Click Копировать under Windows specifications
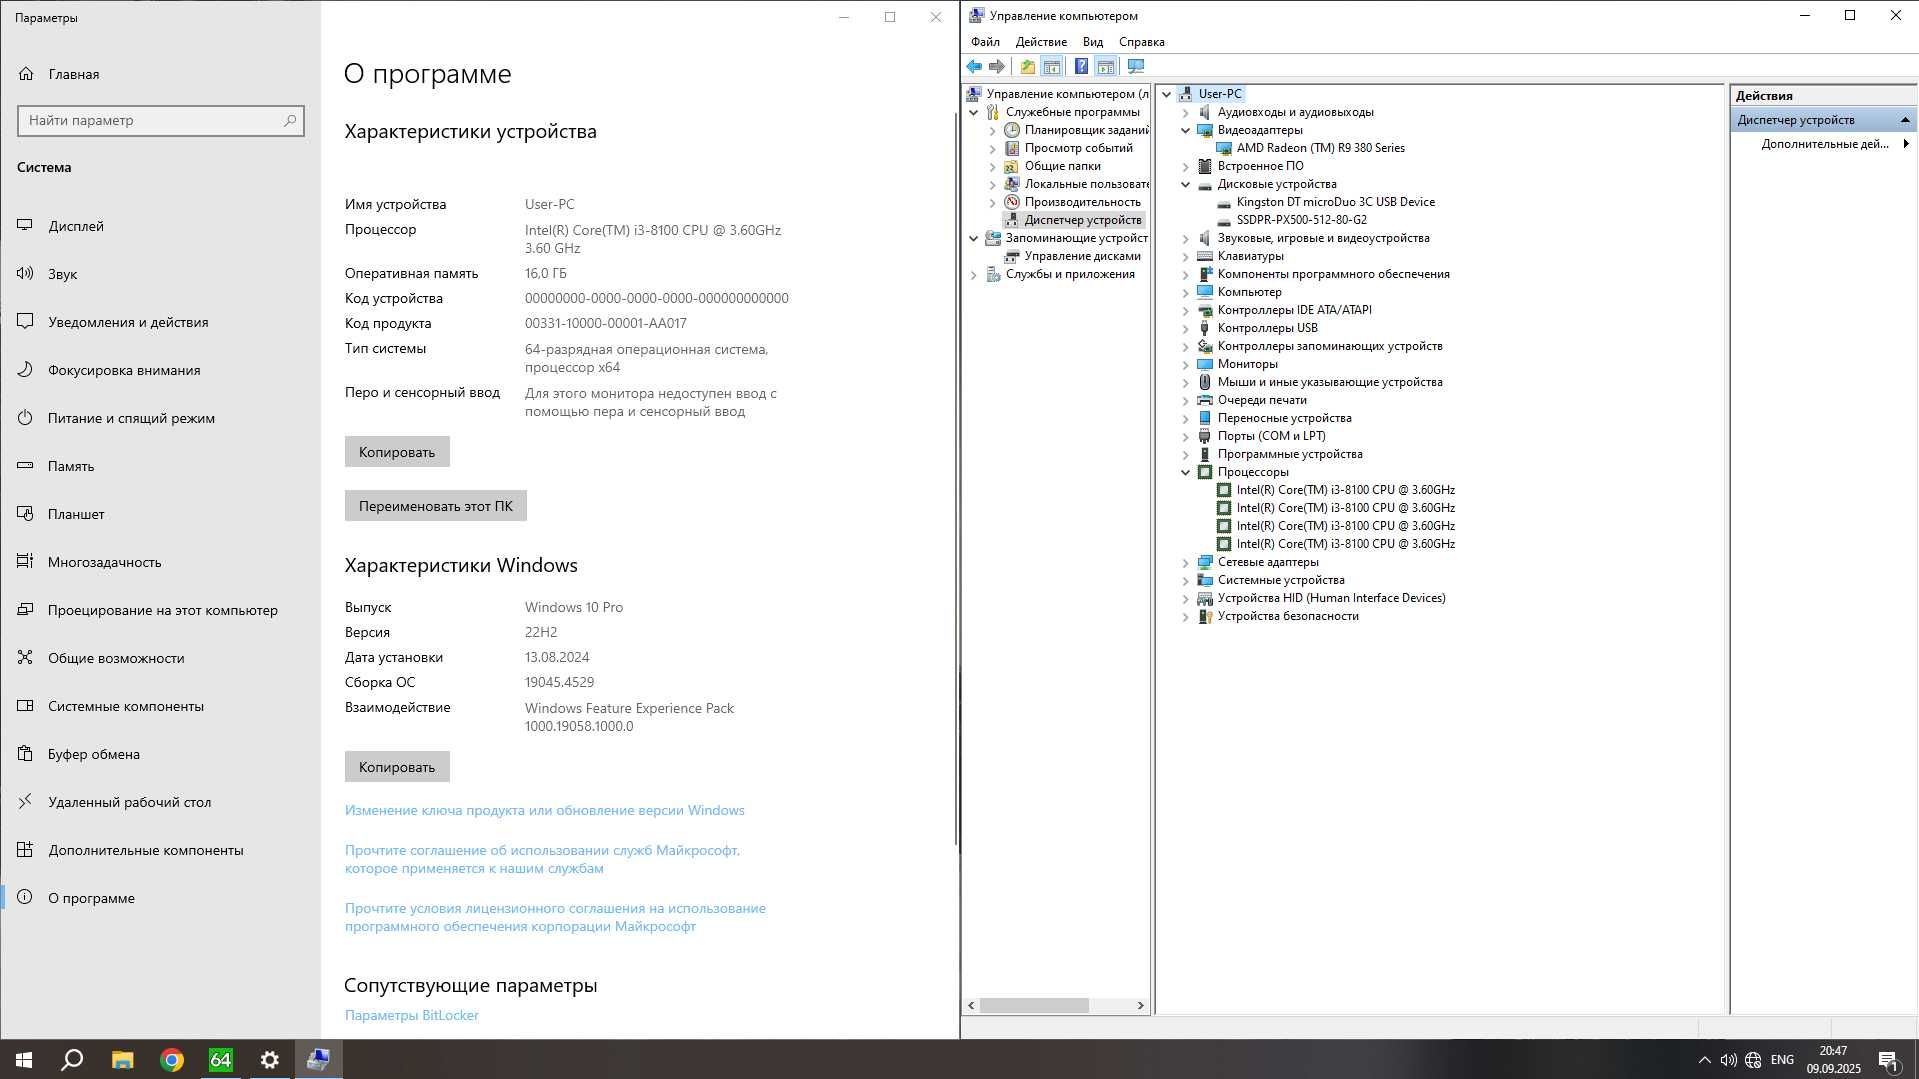1919x1079 pixels. 397,767
